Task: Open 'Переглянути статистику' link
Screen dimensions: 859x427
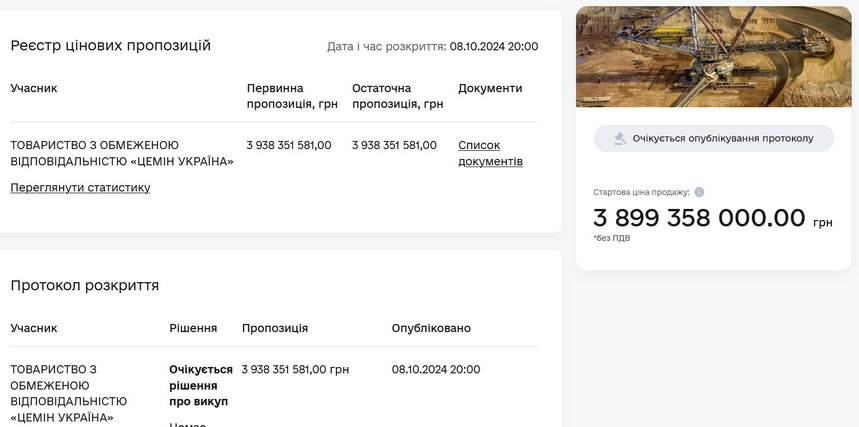Action: click(x=80, y=187)
